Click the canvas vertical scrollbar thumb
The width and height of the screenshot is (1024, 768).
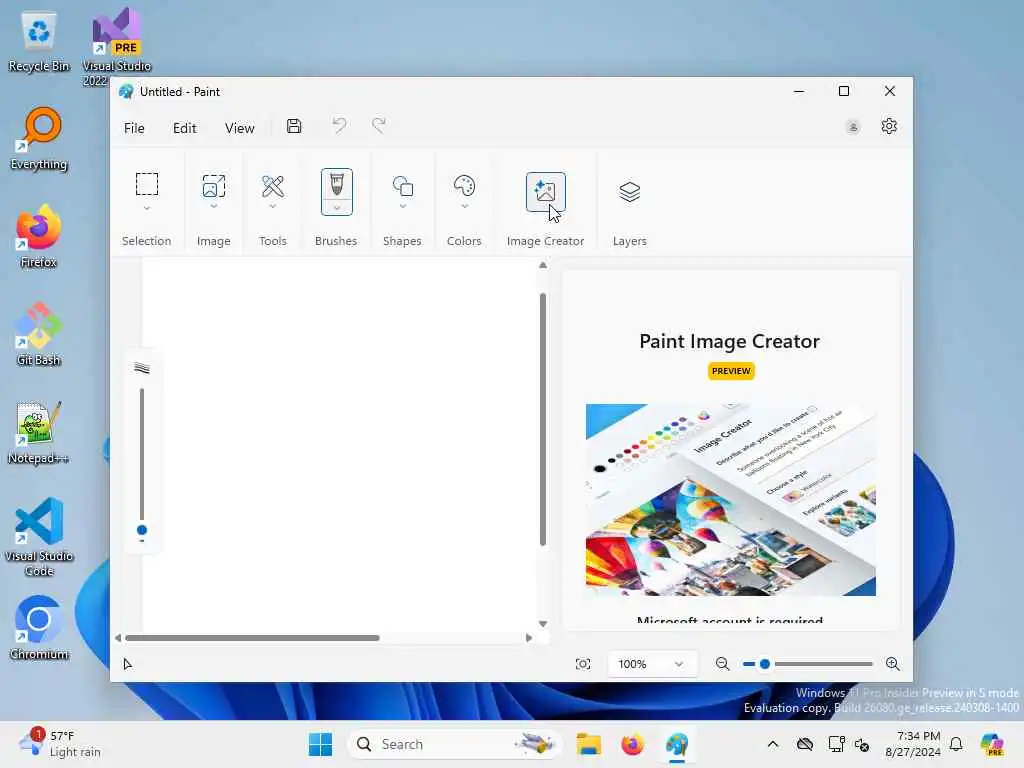(x=543, y=419)
